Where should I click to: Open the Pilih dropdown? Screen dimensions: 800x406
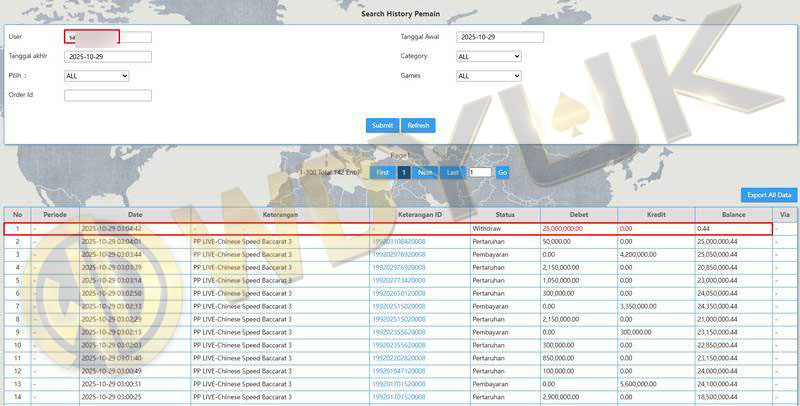[96, 76]
